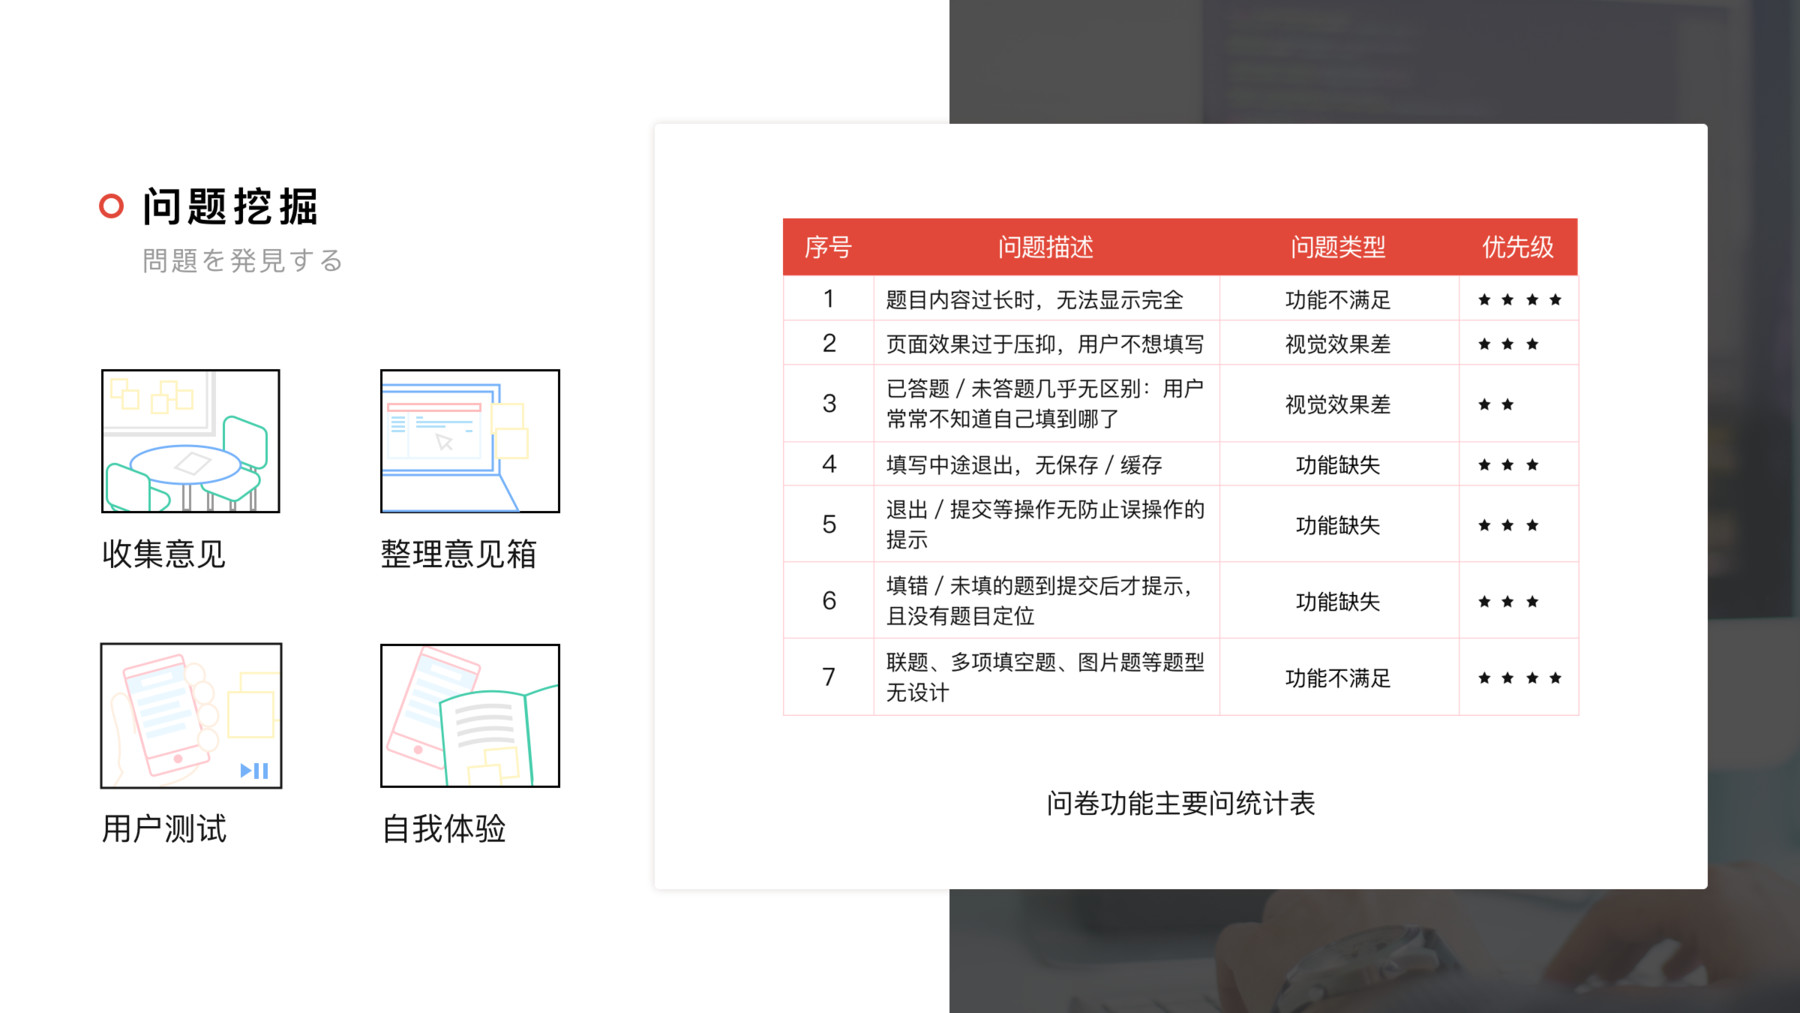Screen dimensions: 1800x1013
Task: Click the red circle bullet beside 问题挖掘
Action: (112, 206)
